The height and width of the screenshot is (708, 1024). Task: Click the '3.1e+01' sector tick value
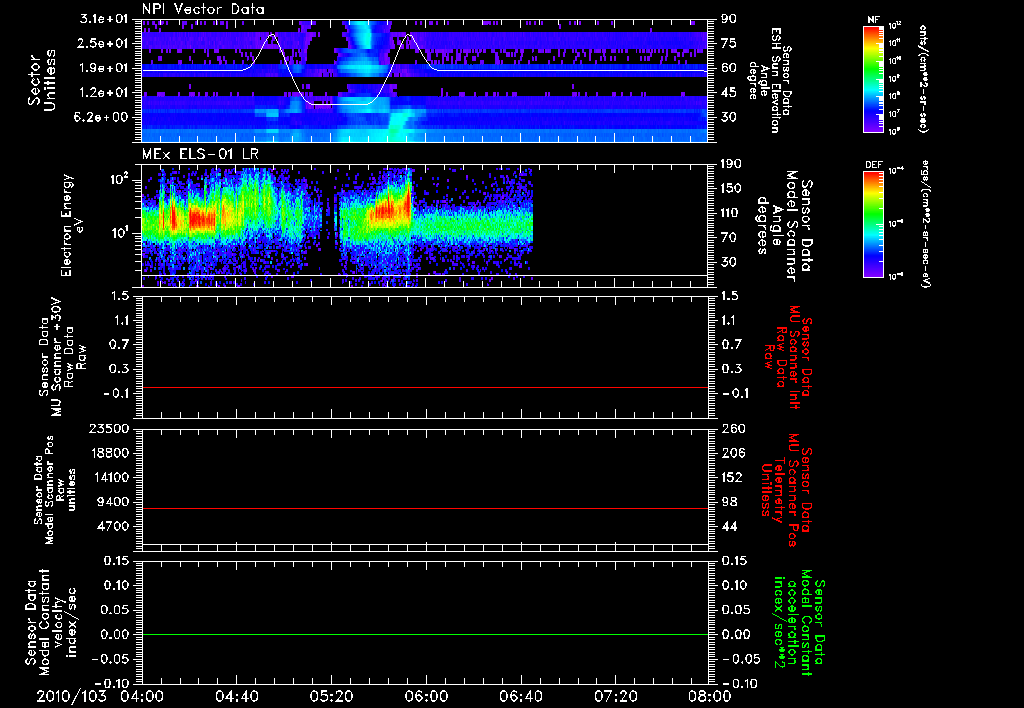[104, 19]
